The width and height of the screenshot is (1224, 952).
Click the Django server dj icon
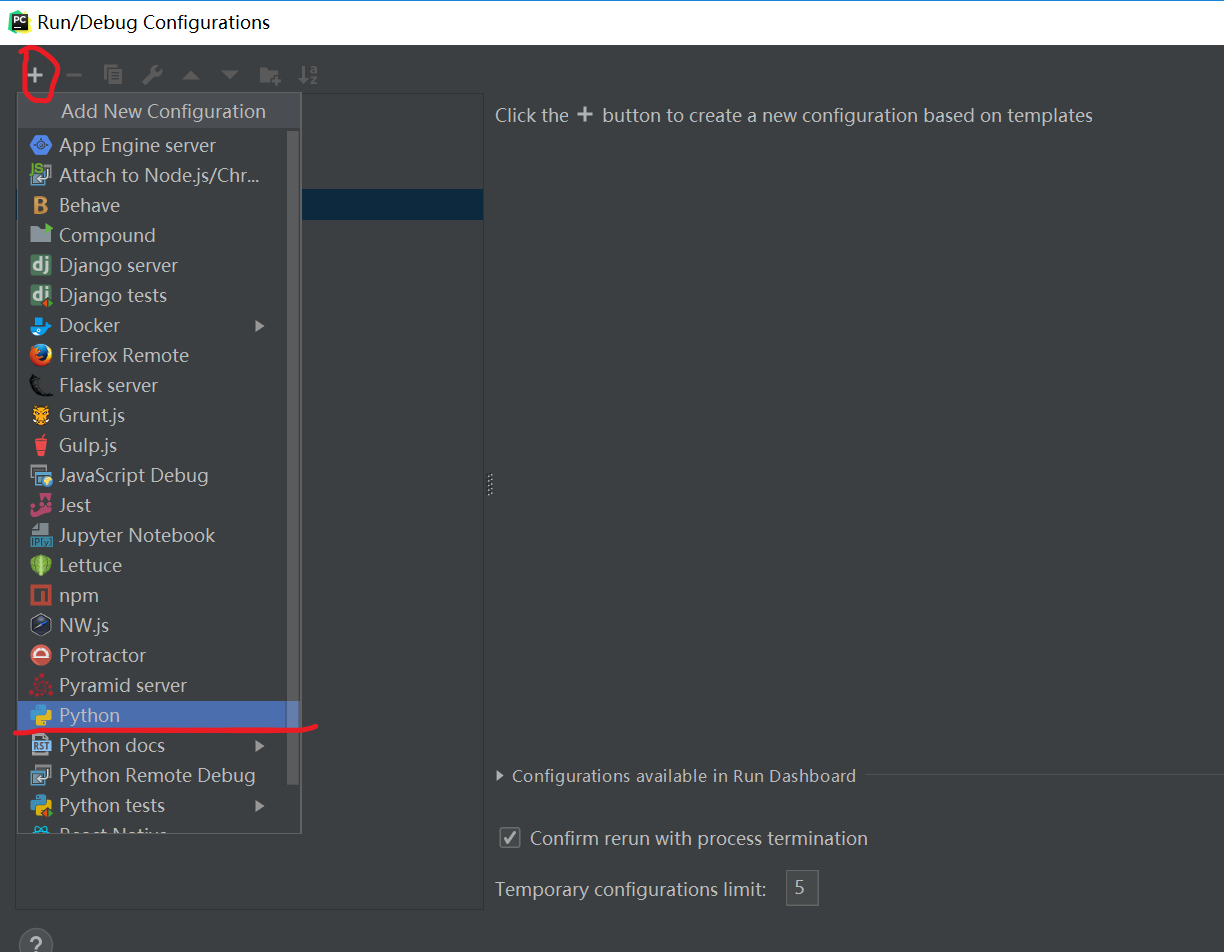tap(41, 265)
